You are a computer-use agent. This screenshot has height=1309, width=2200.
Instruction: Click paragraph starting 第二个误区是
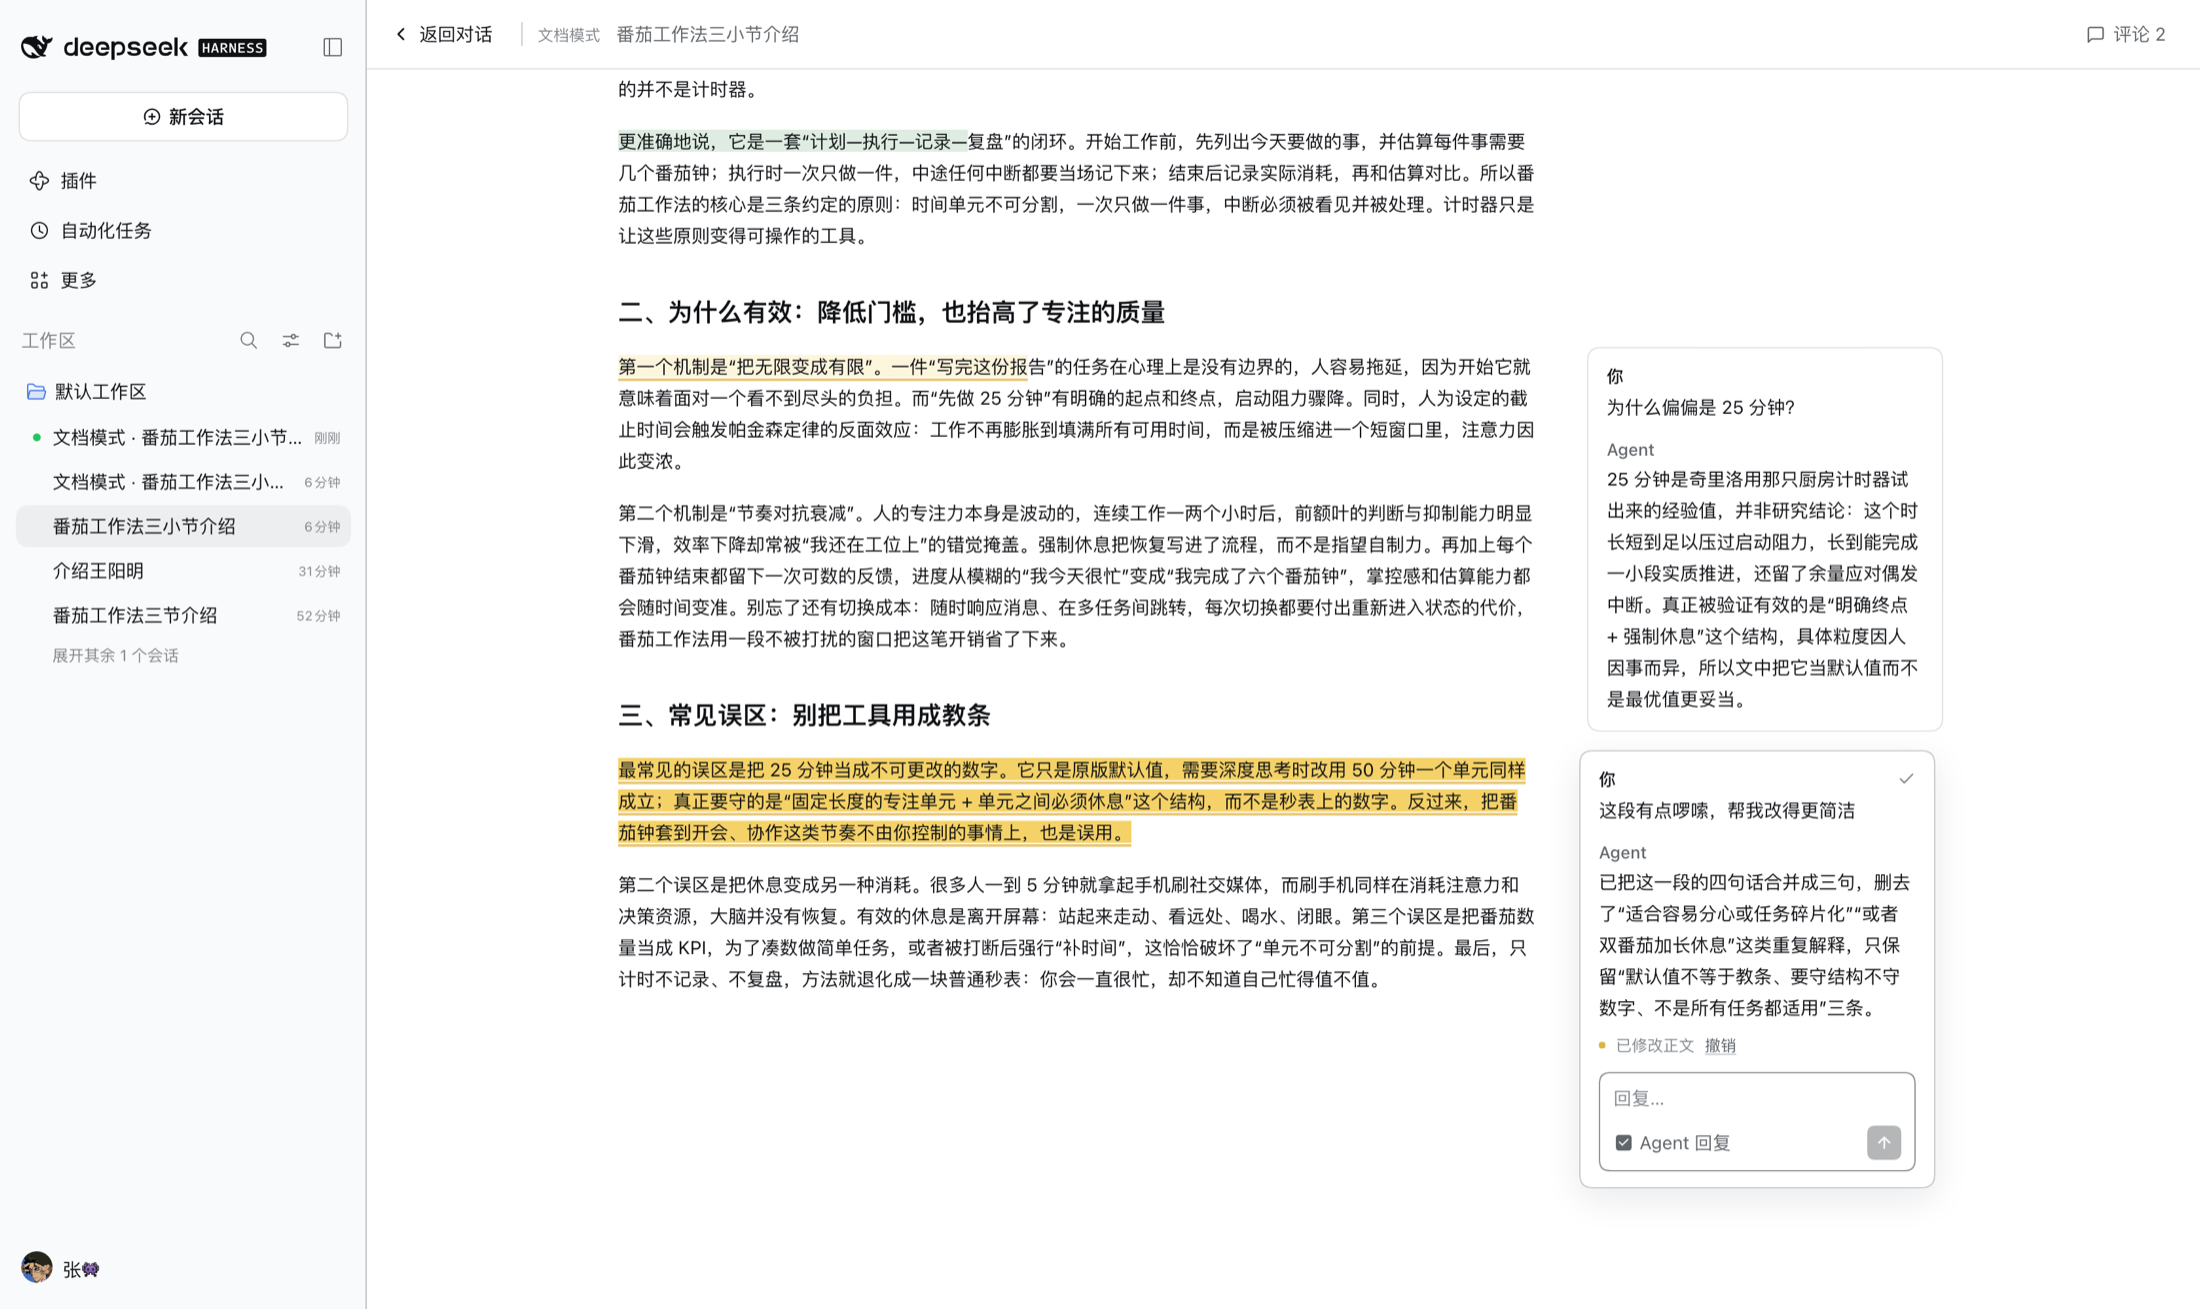point(1075,932)
